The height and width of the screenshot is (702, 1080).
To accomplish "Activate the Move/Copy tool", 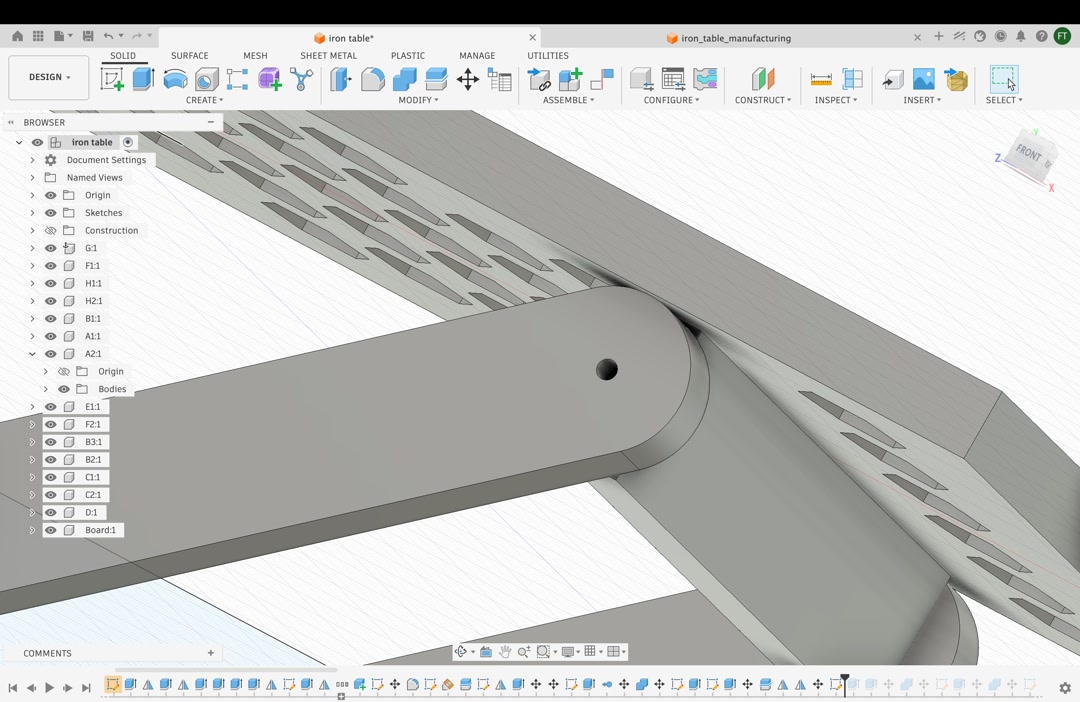I will click(x=468, y=79).
